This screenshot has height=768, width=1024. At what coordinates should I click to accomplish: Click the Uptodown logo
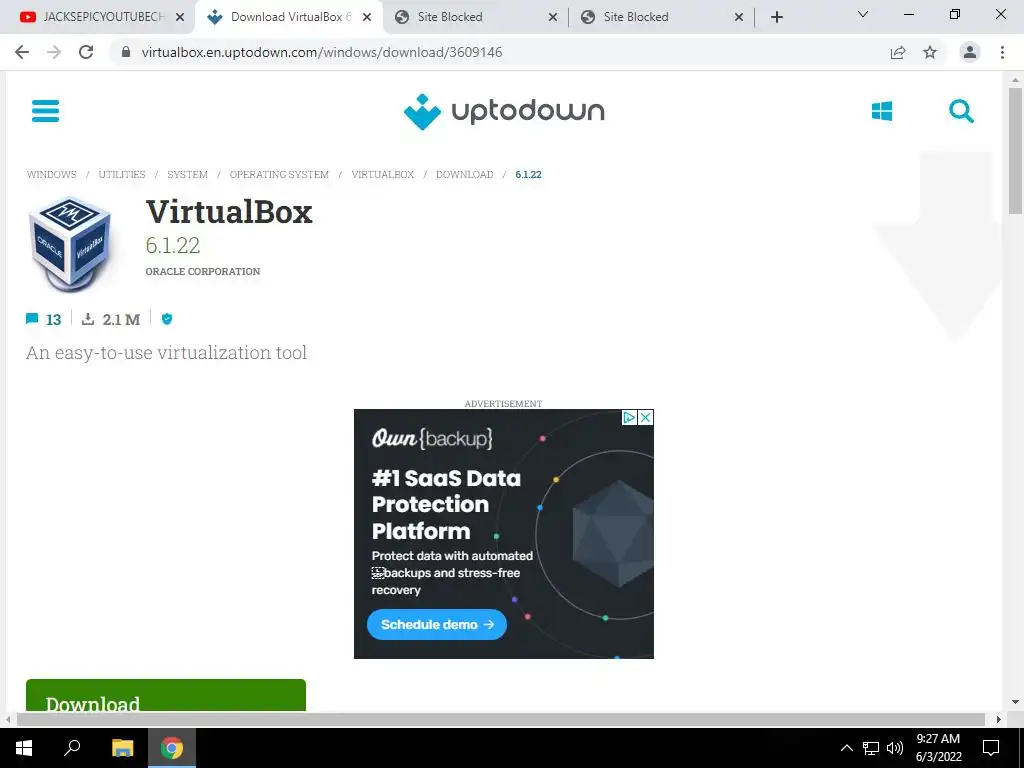504,111
